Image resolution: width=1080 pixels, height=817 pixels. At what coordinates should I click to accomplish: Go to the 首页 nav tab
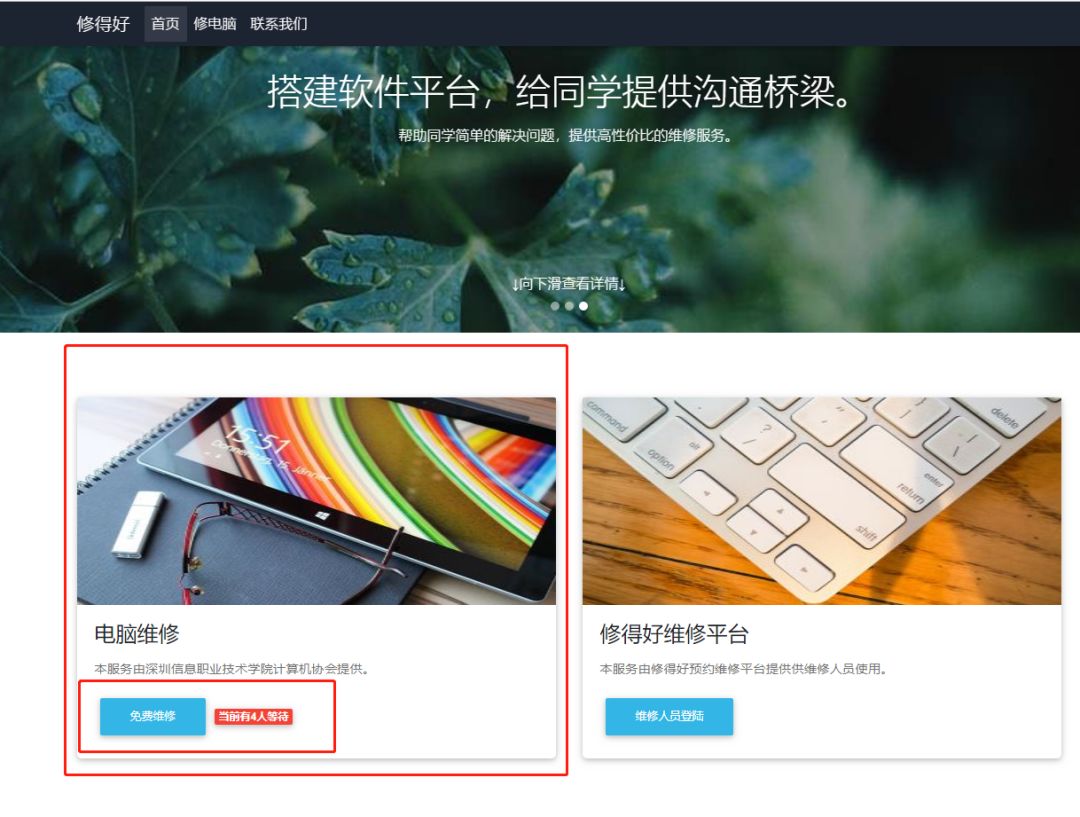point(165,23)
